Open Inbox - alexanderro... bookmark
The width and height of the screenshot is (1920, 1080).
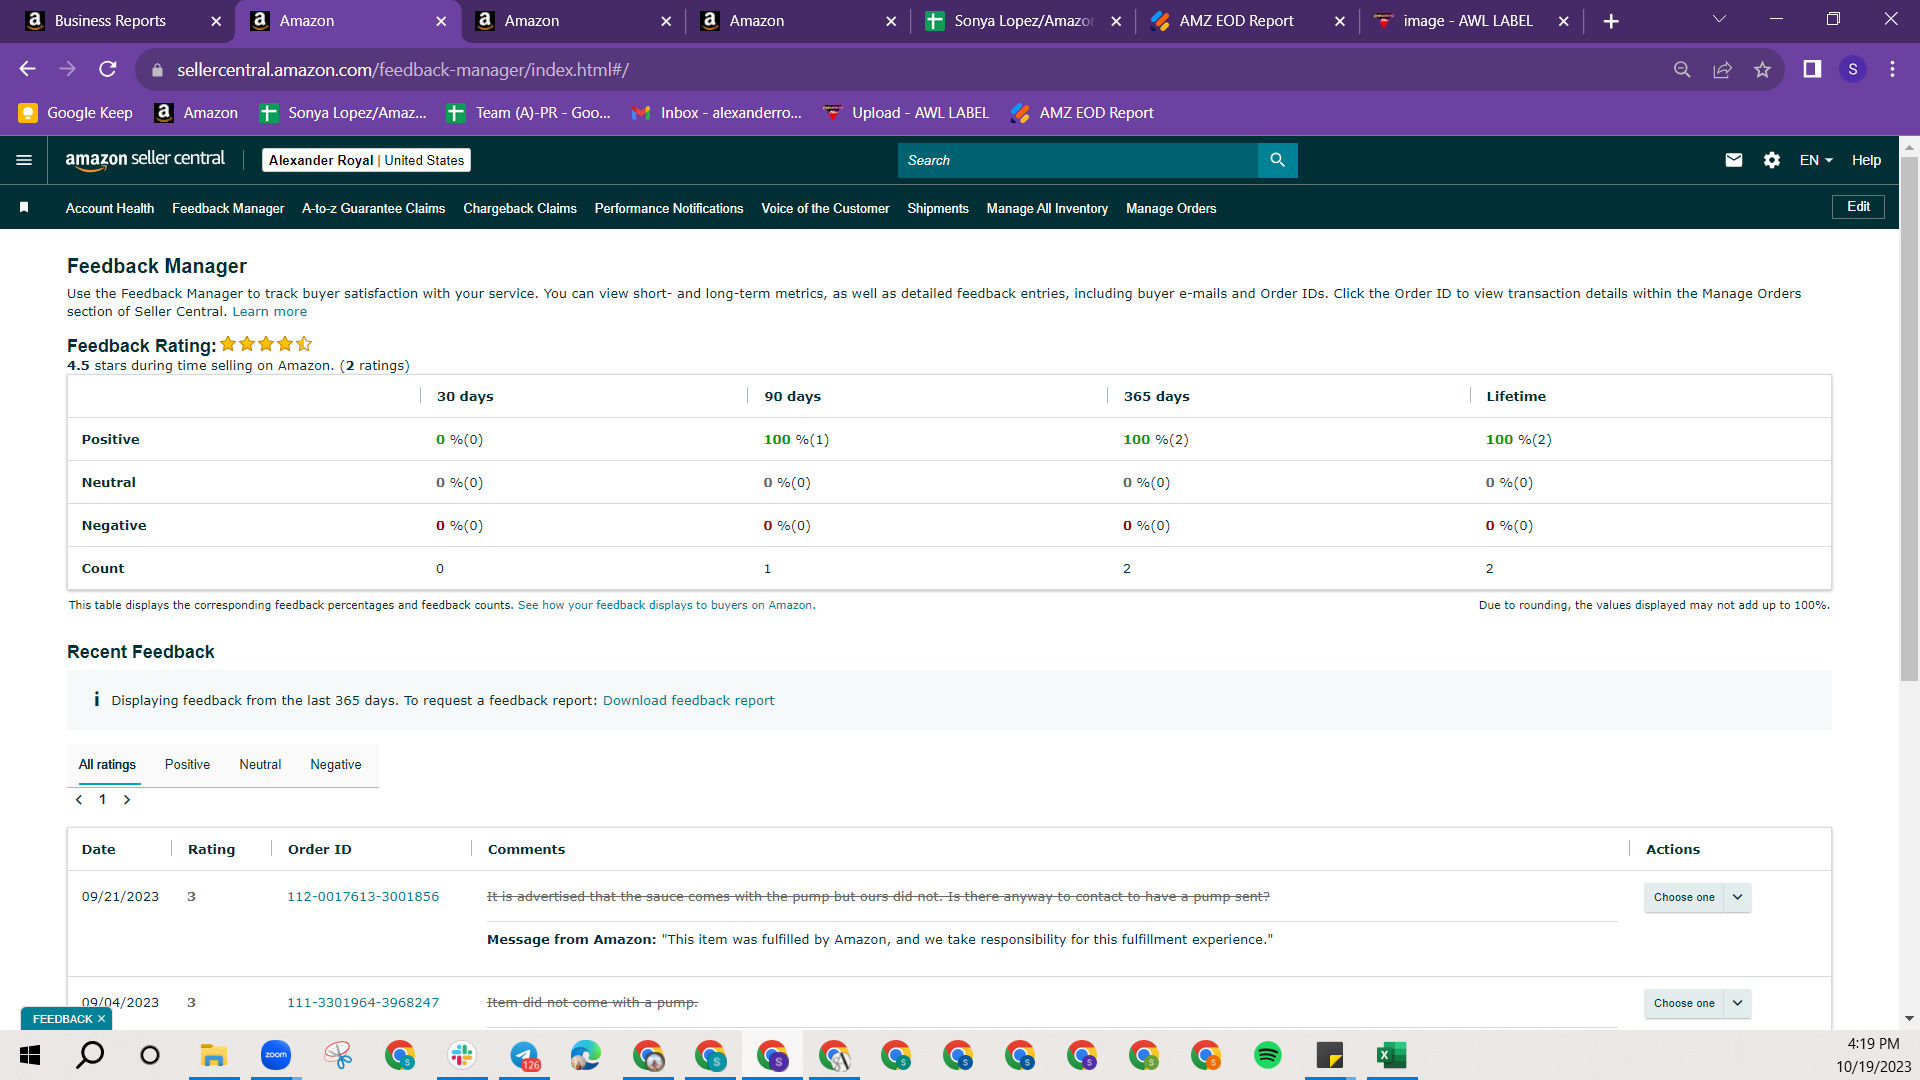click(x=717, y=113)
